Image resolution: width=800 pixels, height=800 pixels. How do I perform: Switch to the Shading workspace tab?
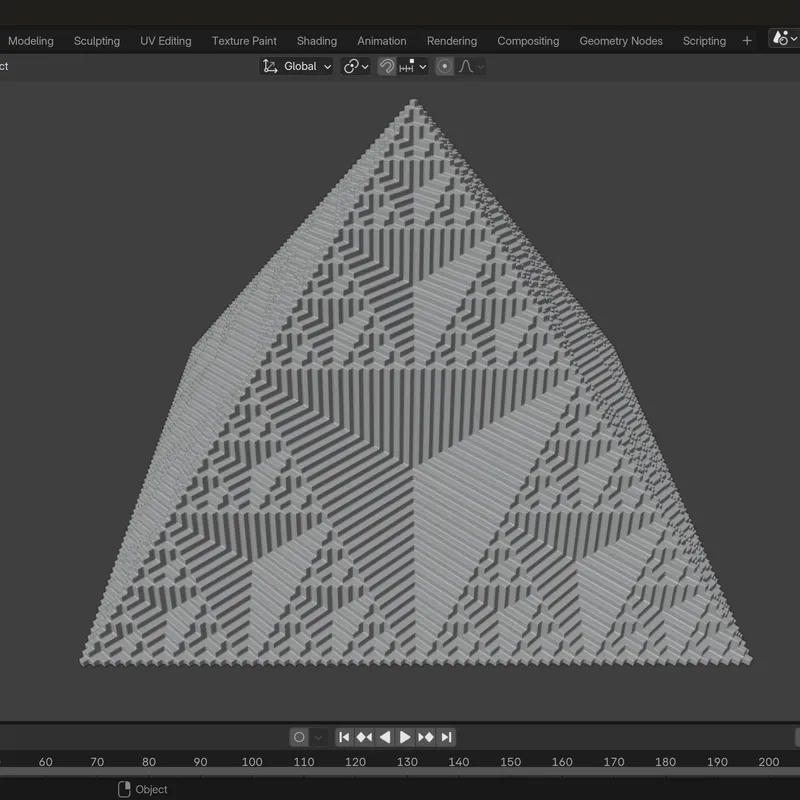[x=317, y=41]
